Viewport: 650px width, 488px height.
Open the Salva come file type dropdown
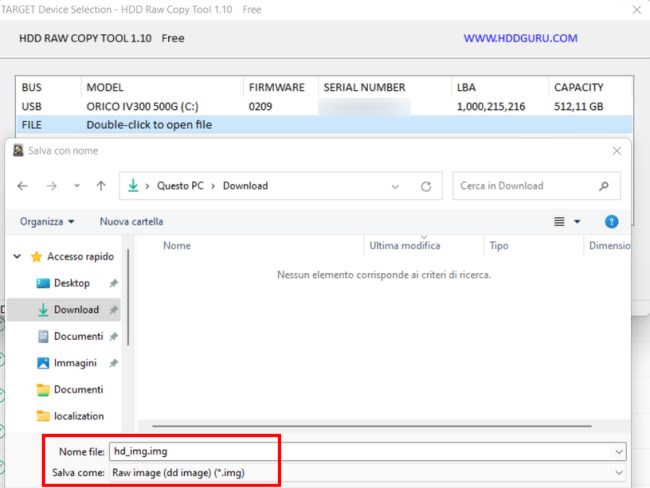(x=619, y=472)
